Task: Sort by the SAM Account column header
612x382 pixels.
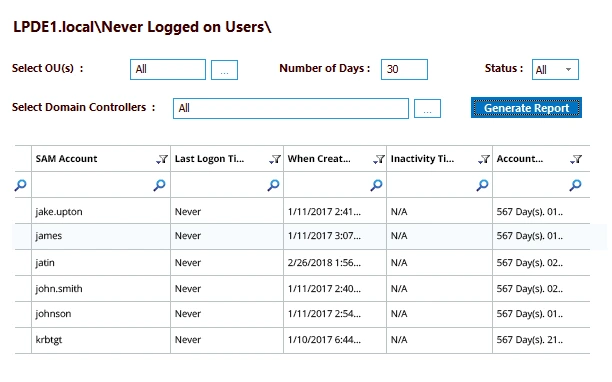Action: coord(66,159)
